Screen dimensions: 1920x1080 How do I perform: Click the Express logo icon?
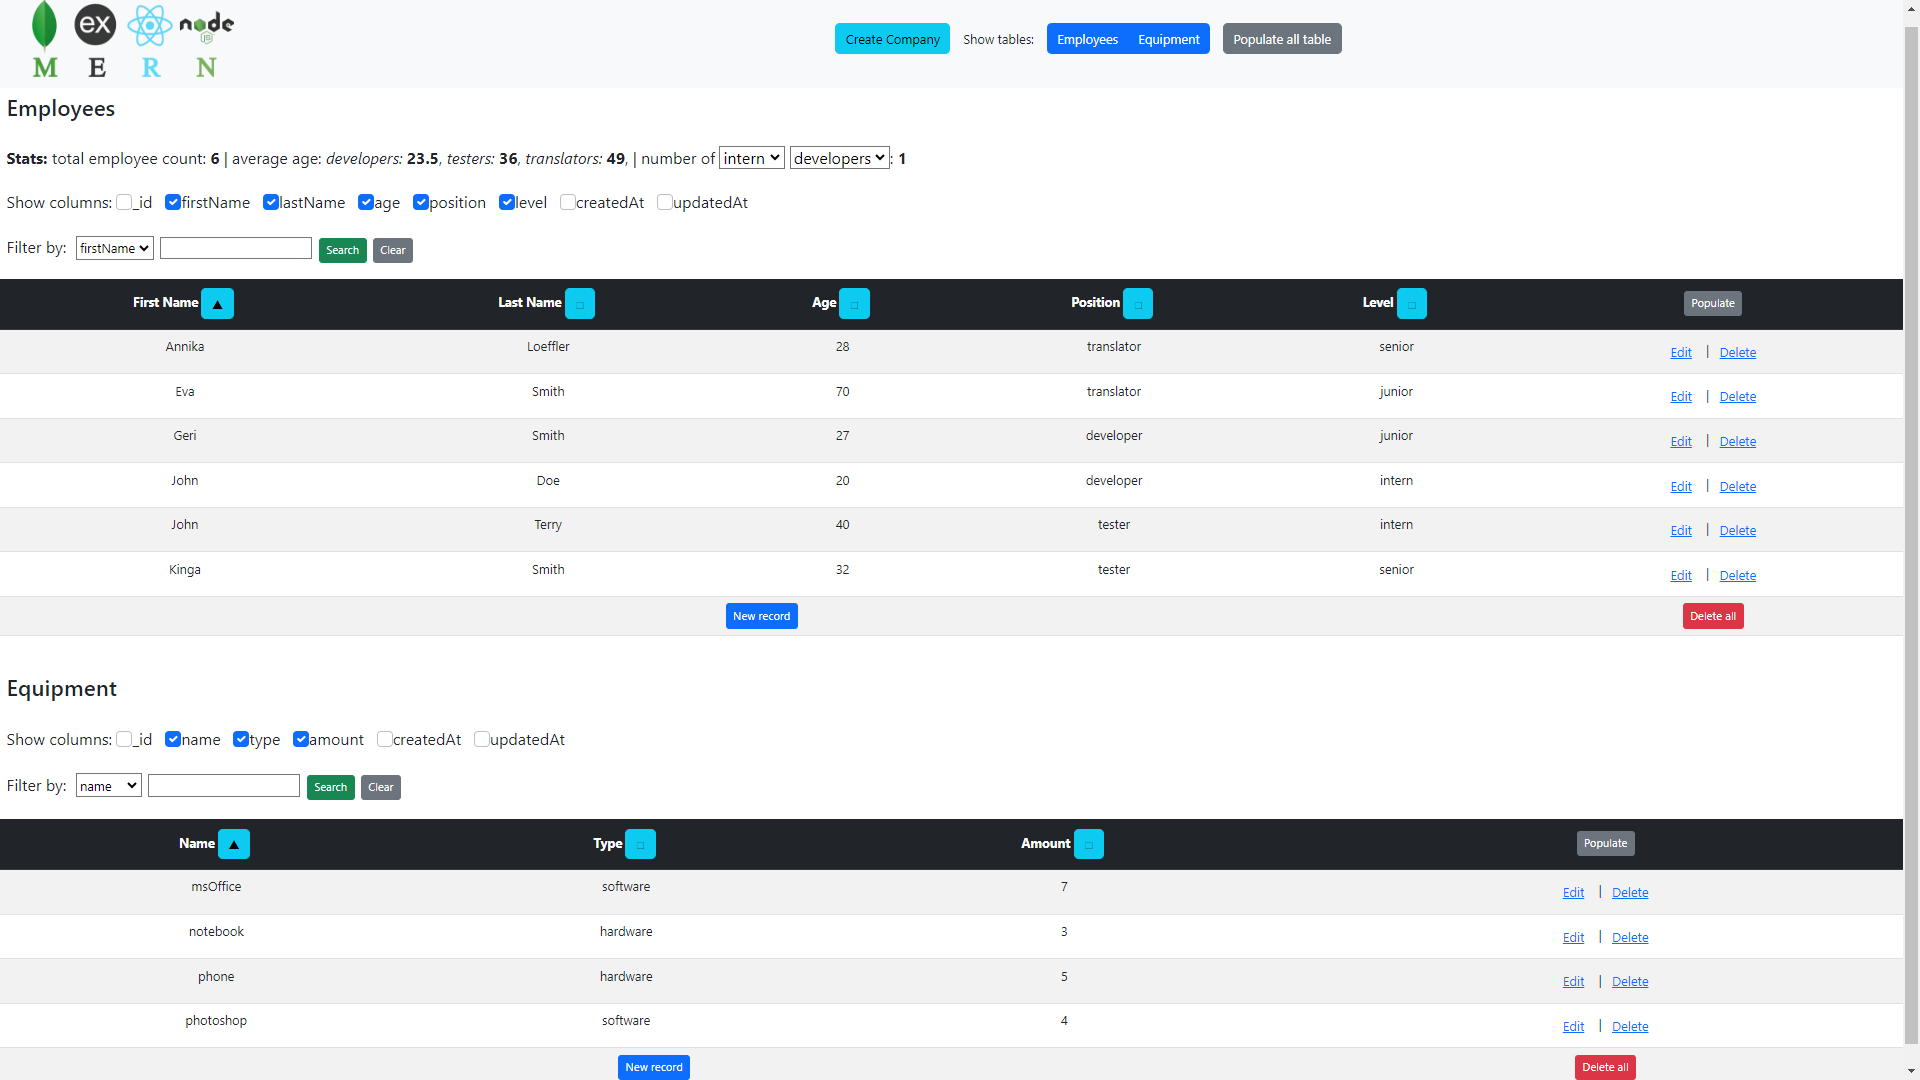point(96,24)
